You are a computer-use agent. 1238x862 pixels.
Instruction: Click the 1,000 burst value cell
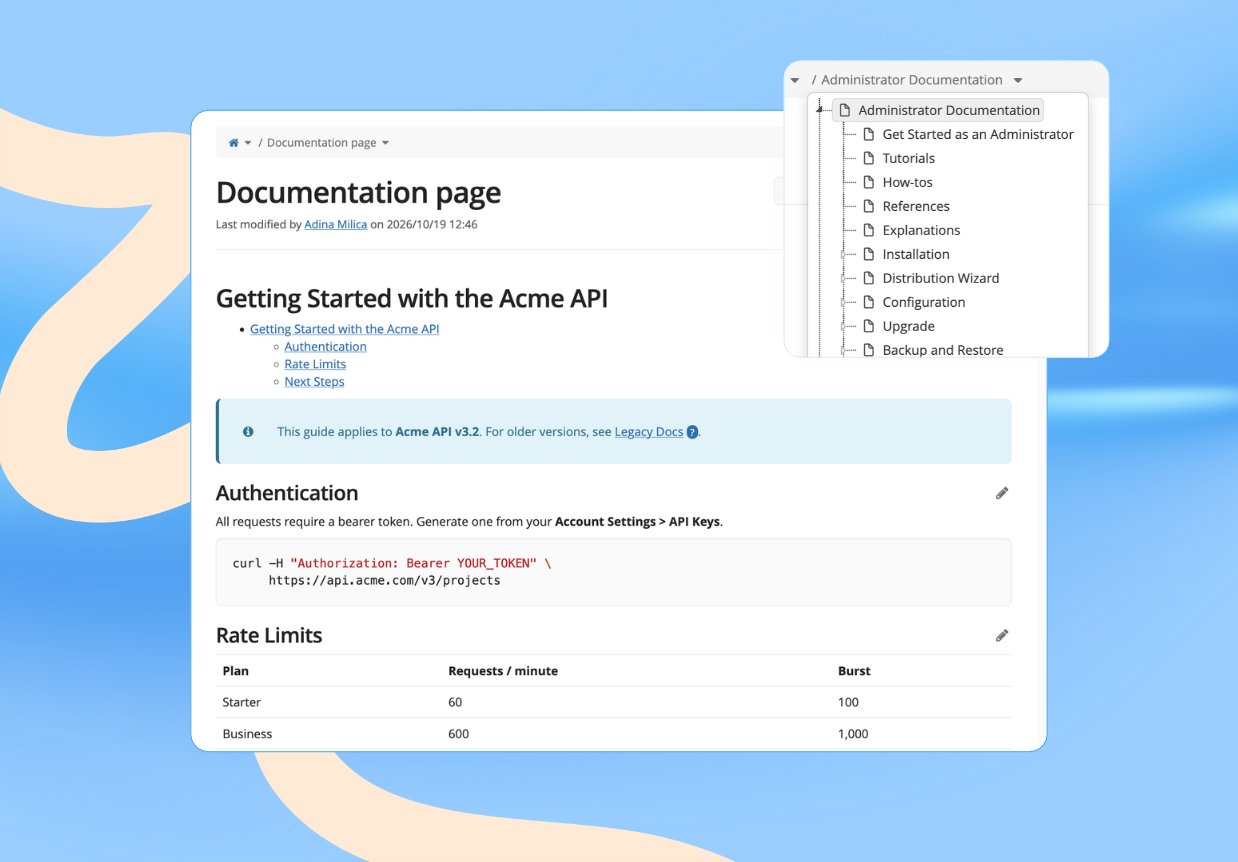(x=853, y=734)
